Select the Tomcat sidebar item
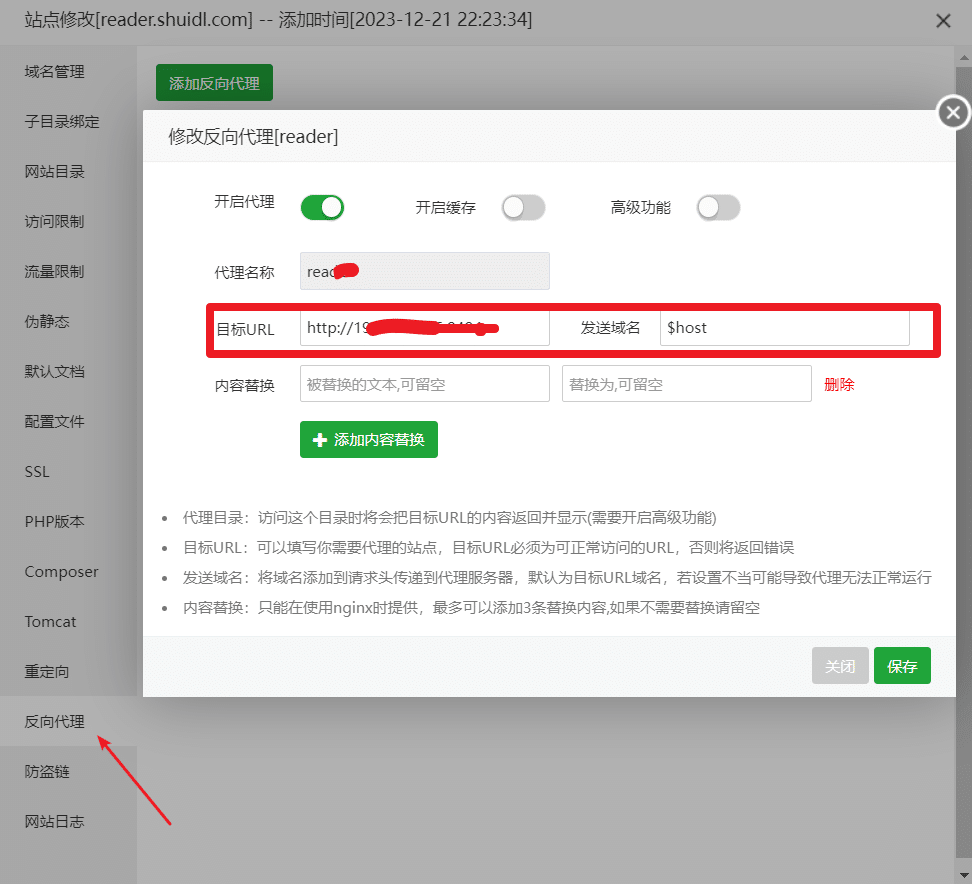This screenshot has width=972, height=884. pos(51,621)
